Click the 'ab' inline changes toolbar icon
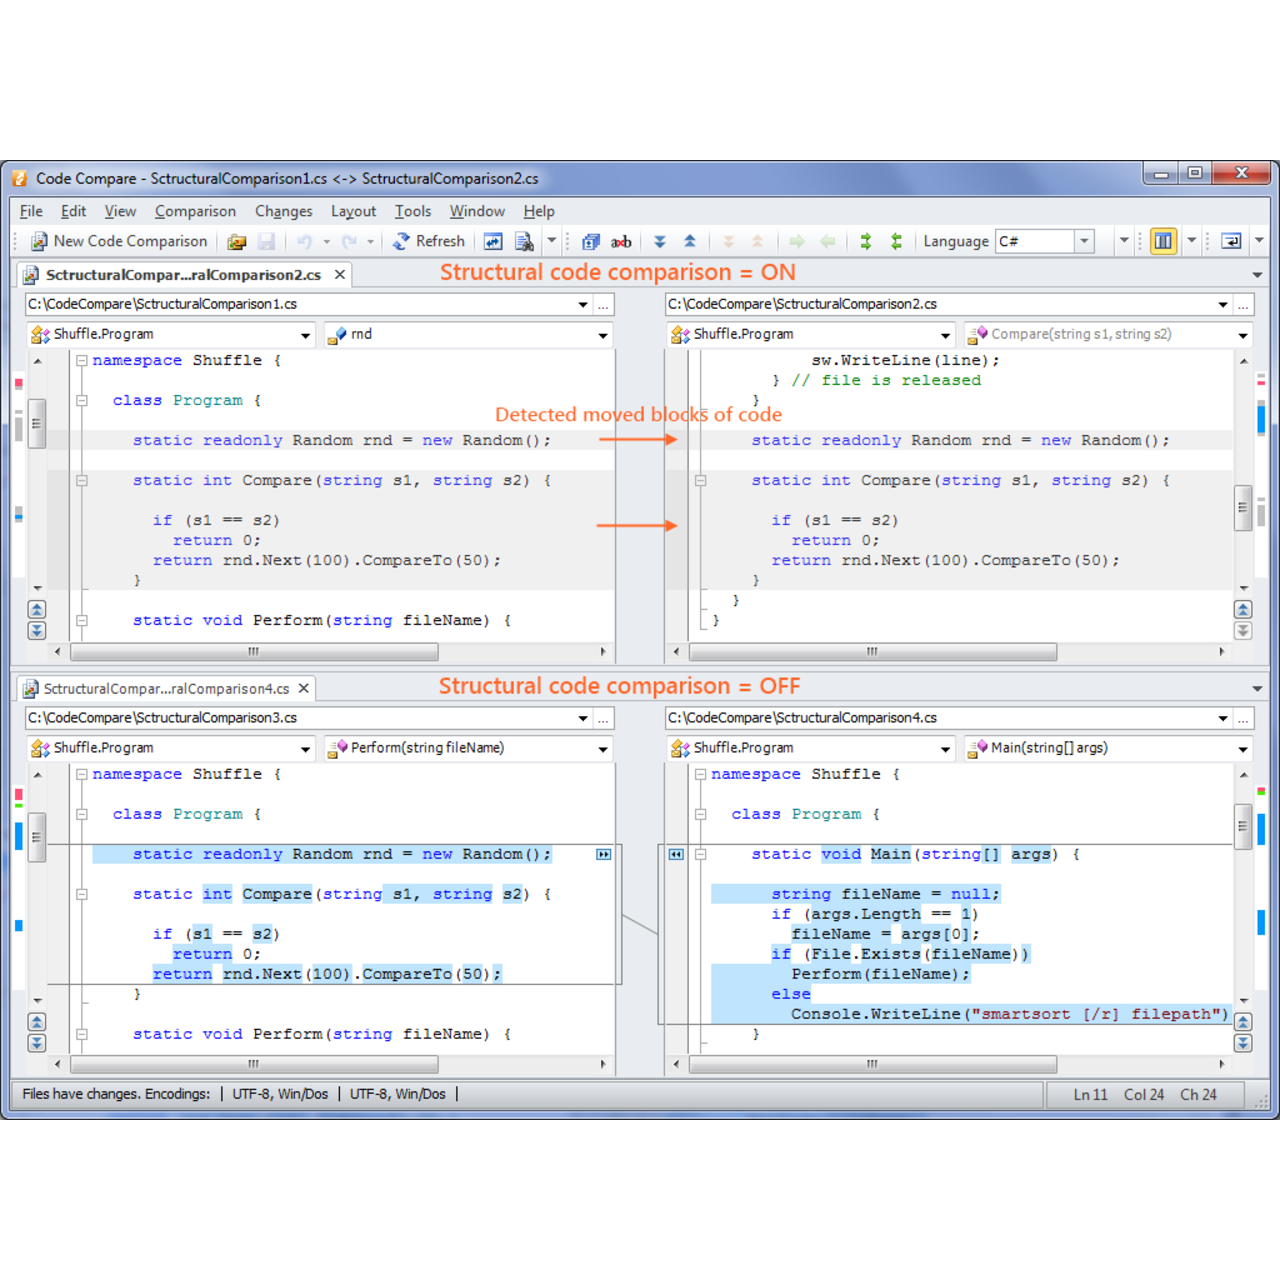Viewport: 1280px width, 1280px height. coord(621,241)
